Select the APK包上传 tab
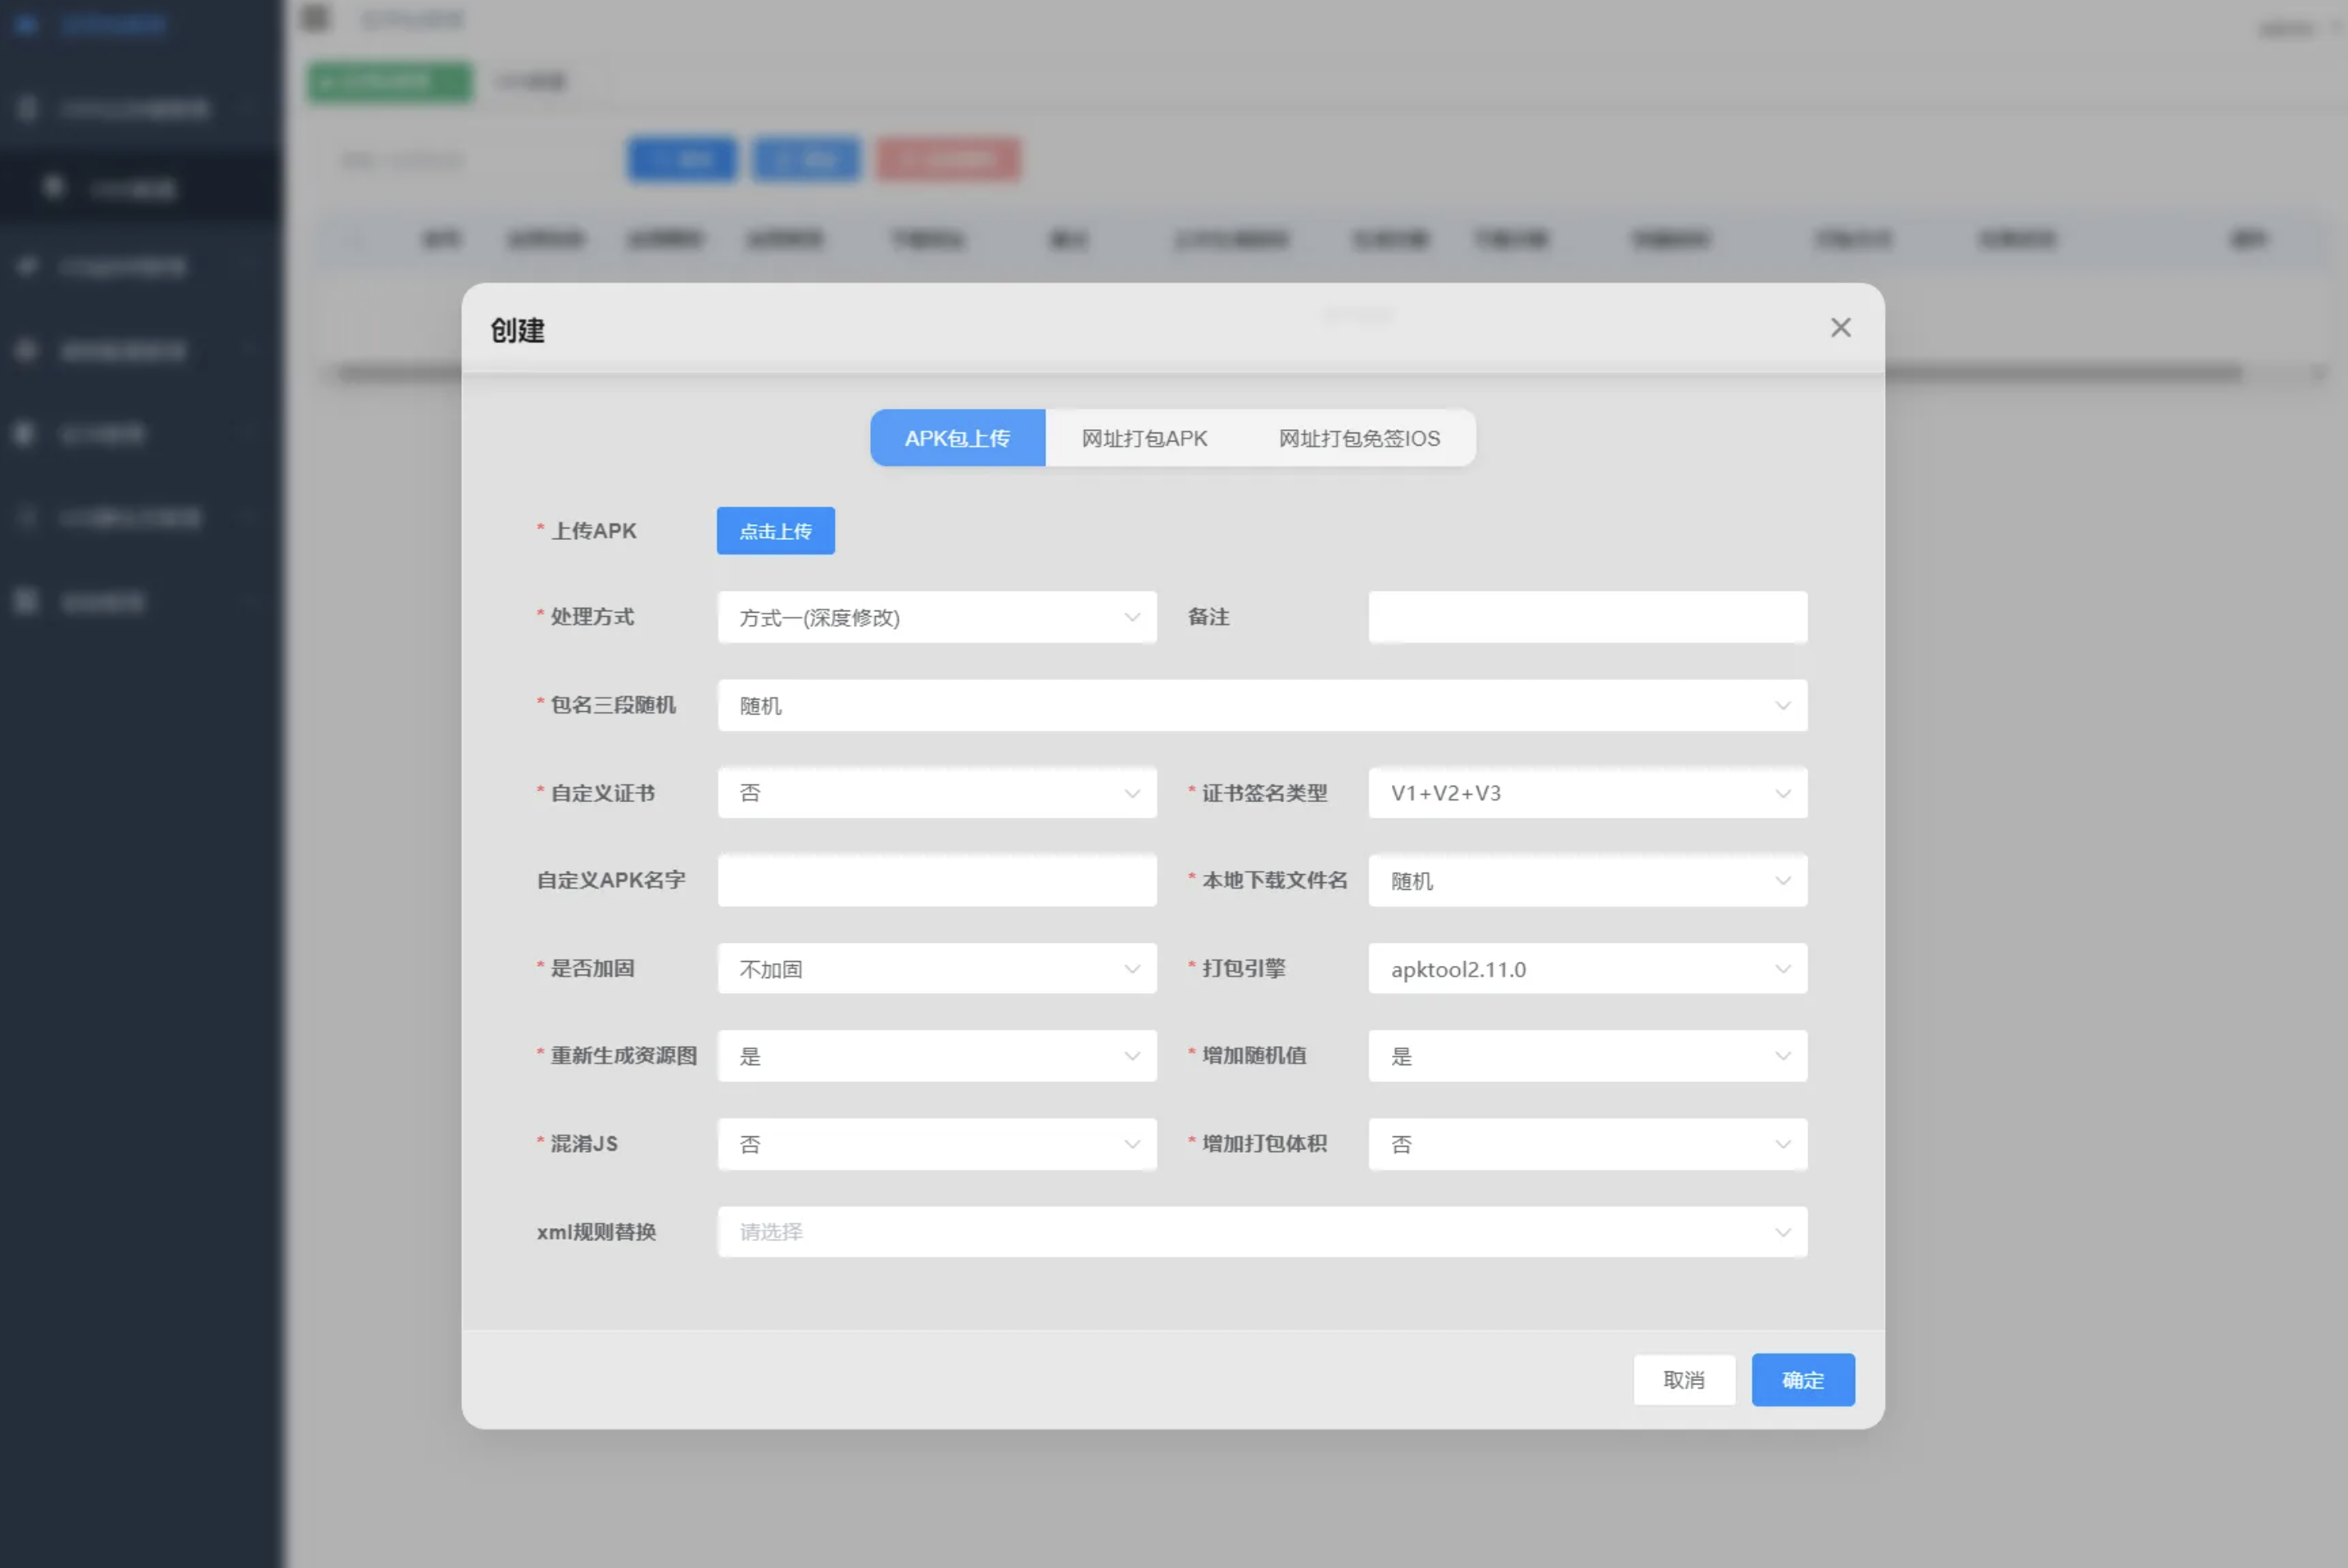Screen dimensions: 2348x1568 click(957, 438)
